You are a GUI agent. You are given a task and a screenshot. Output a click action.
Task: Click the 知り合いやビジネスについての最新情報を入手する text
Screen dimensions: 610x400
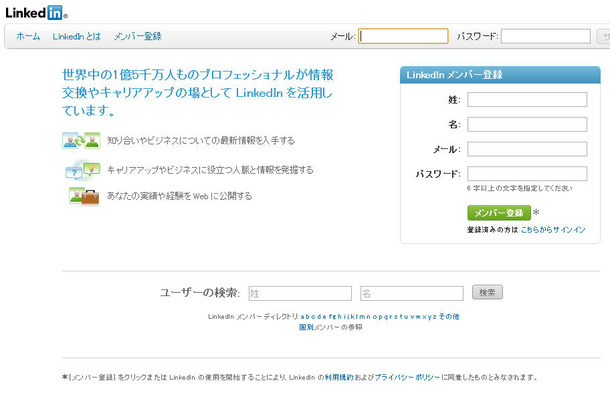tap(201, 140)
